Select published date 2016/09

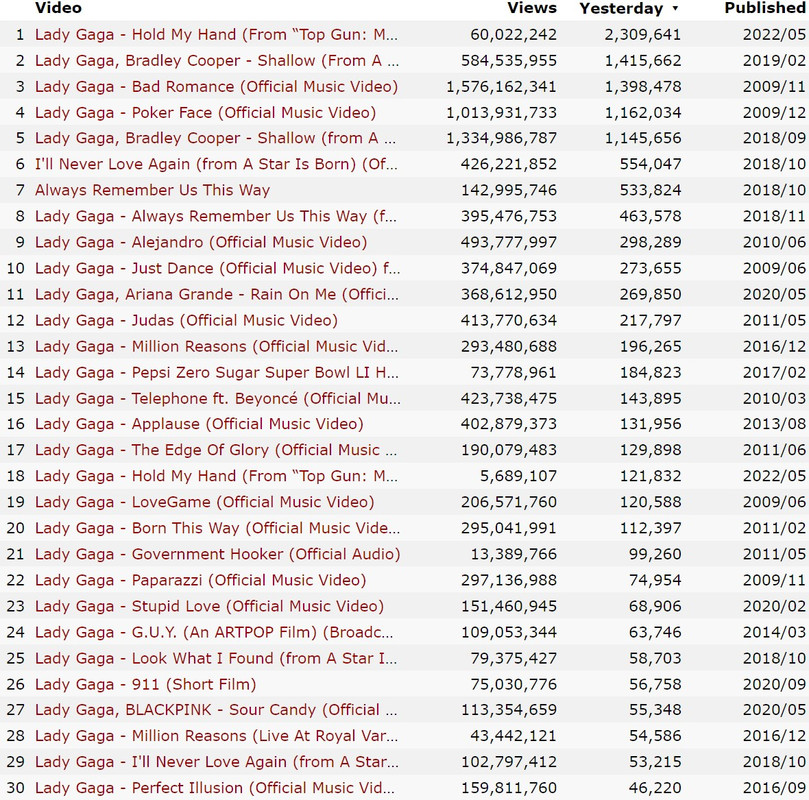[774, 788]
